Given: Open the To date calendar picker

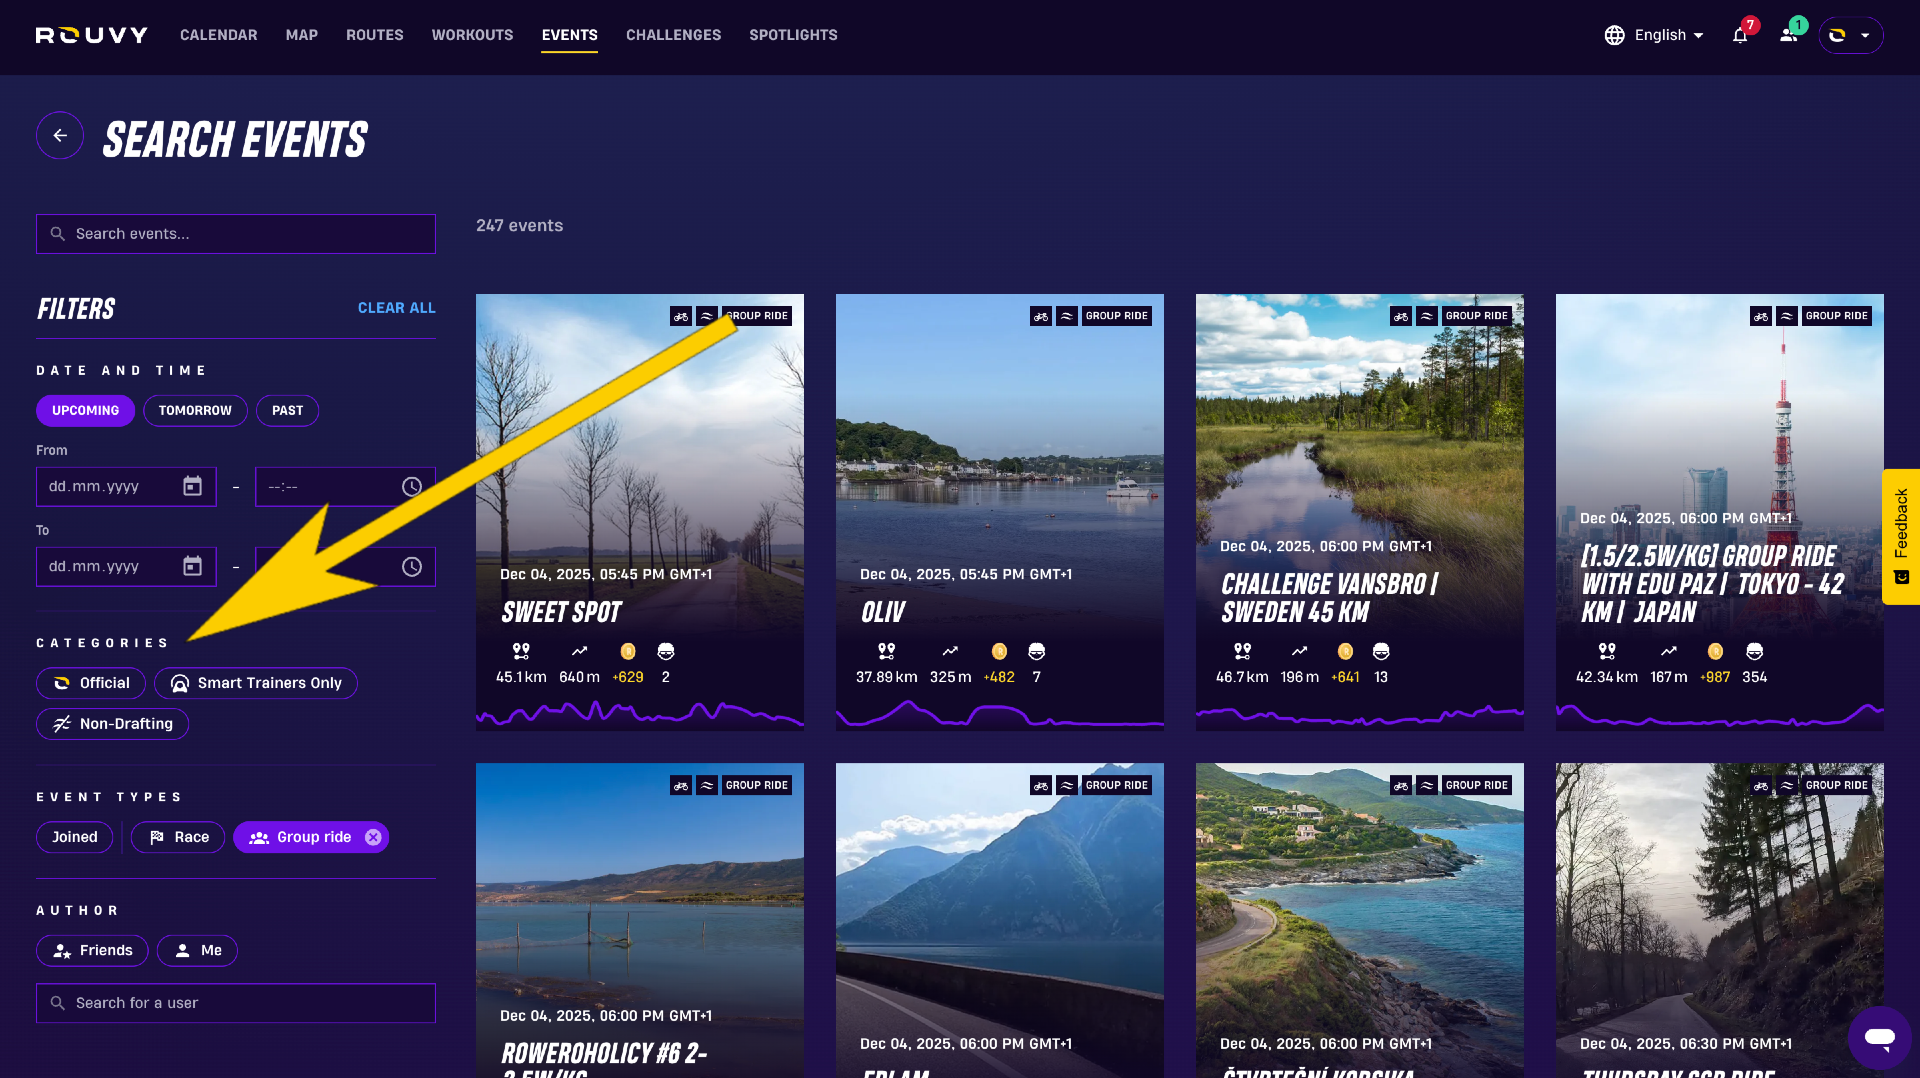Looking at the screenshot, I should (x=193, y=566).
